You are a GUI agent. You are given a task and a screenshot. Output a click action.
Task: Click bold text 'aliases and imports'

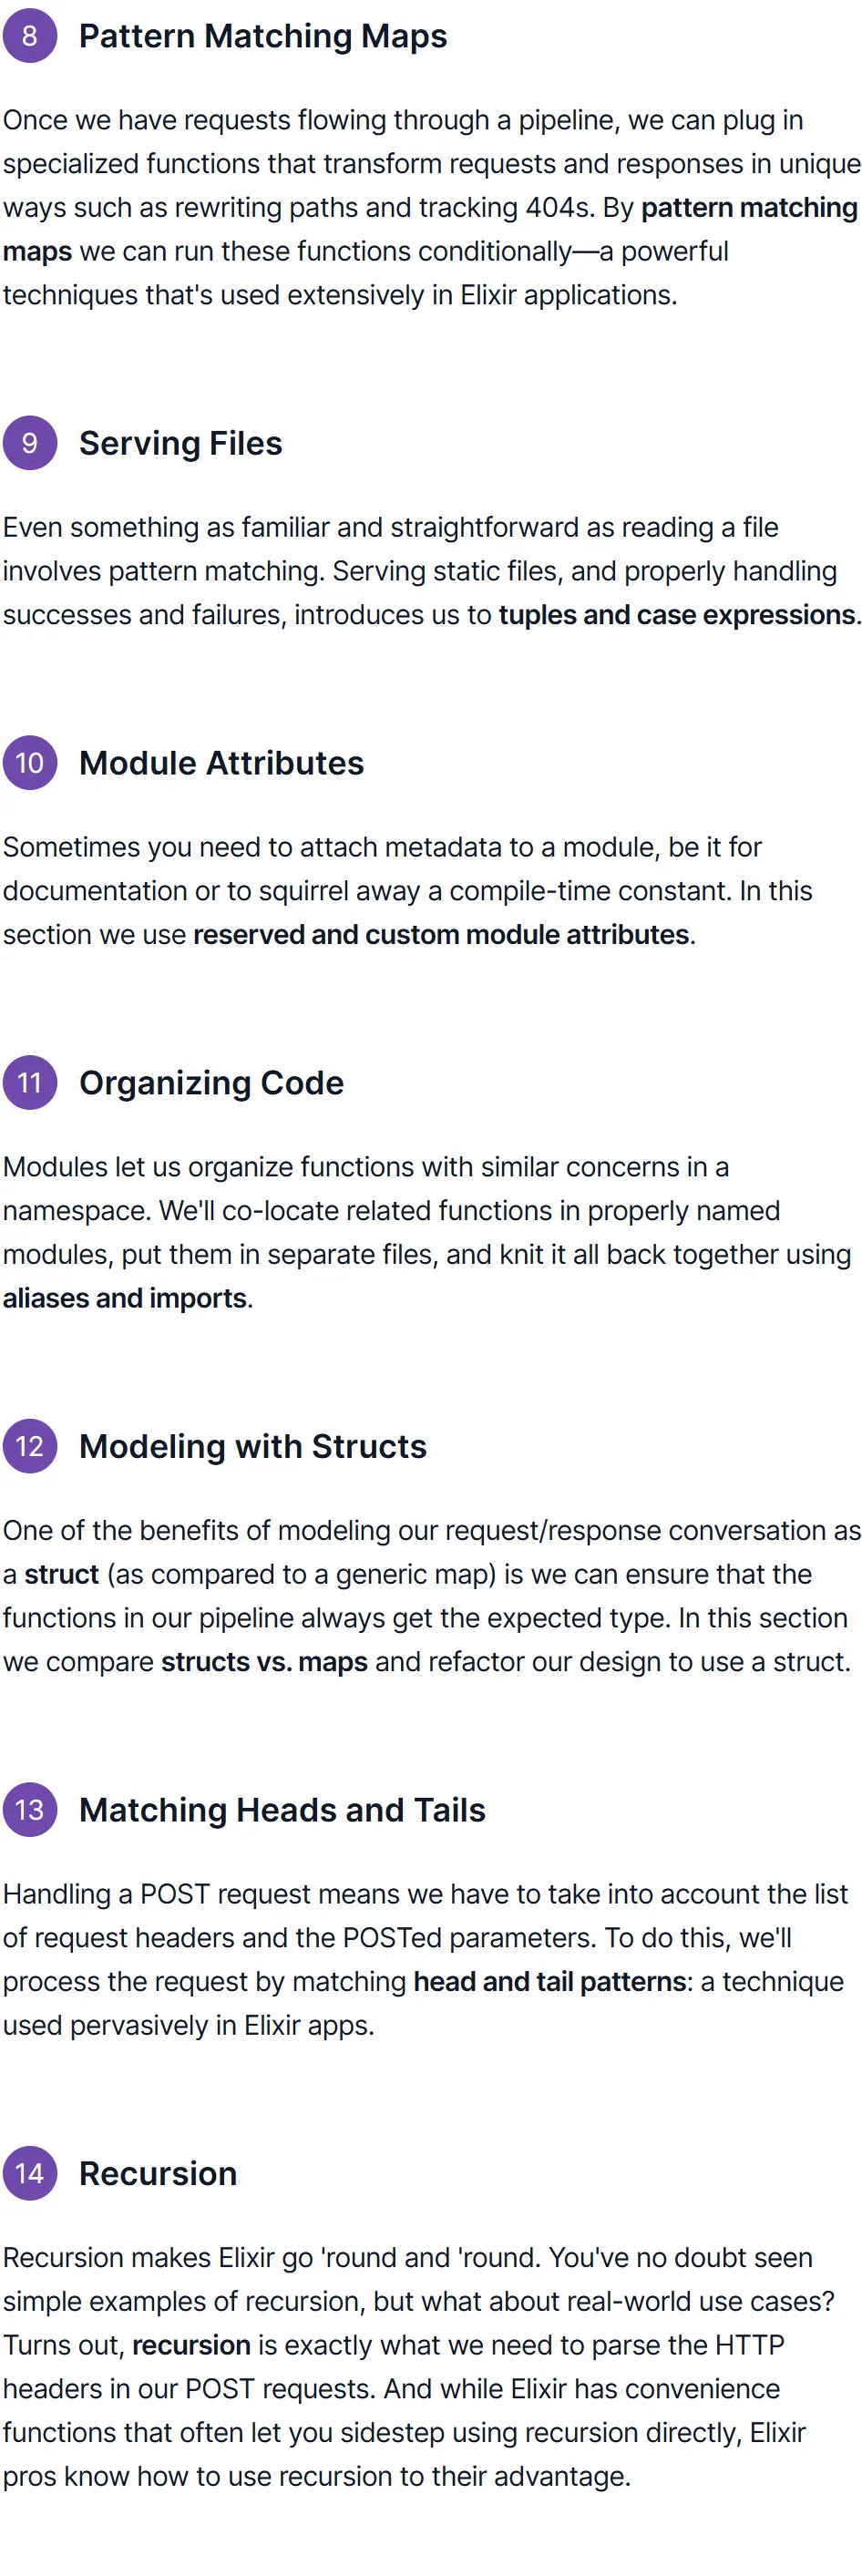(125, 1298)
